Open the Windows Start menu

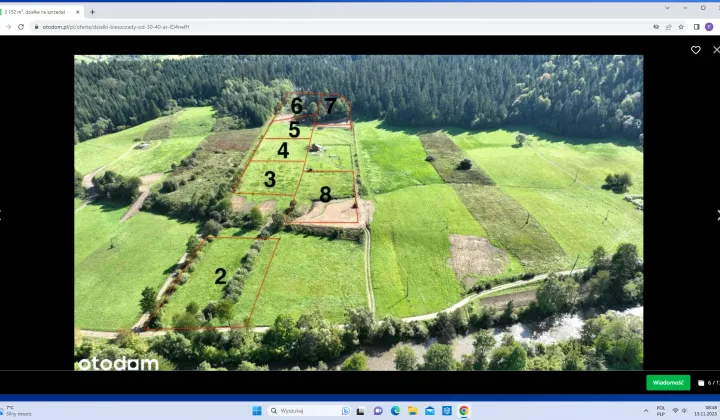coord(257,411)
